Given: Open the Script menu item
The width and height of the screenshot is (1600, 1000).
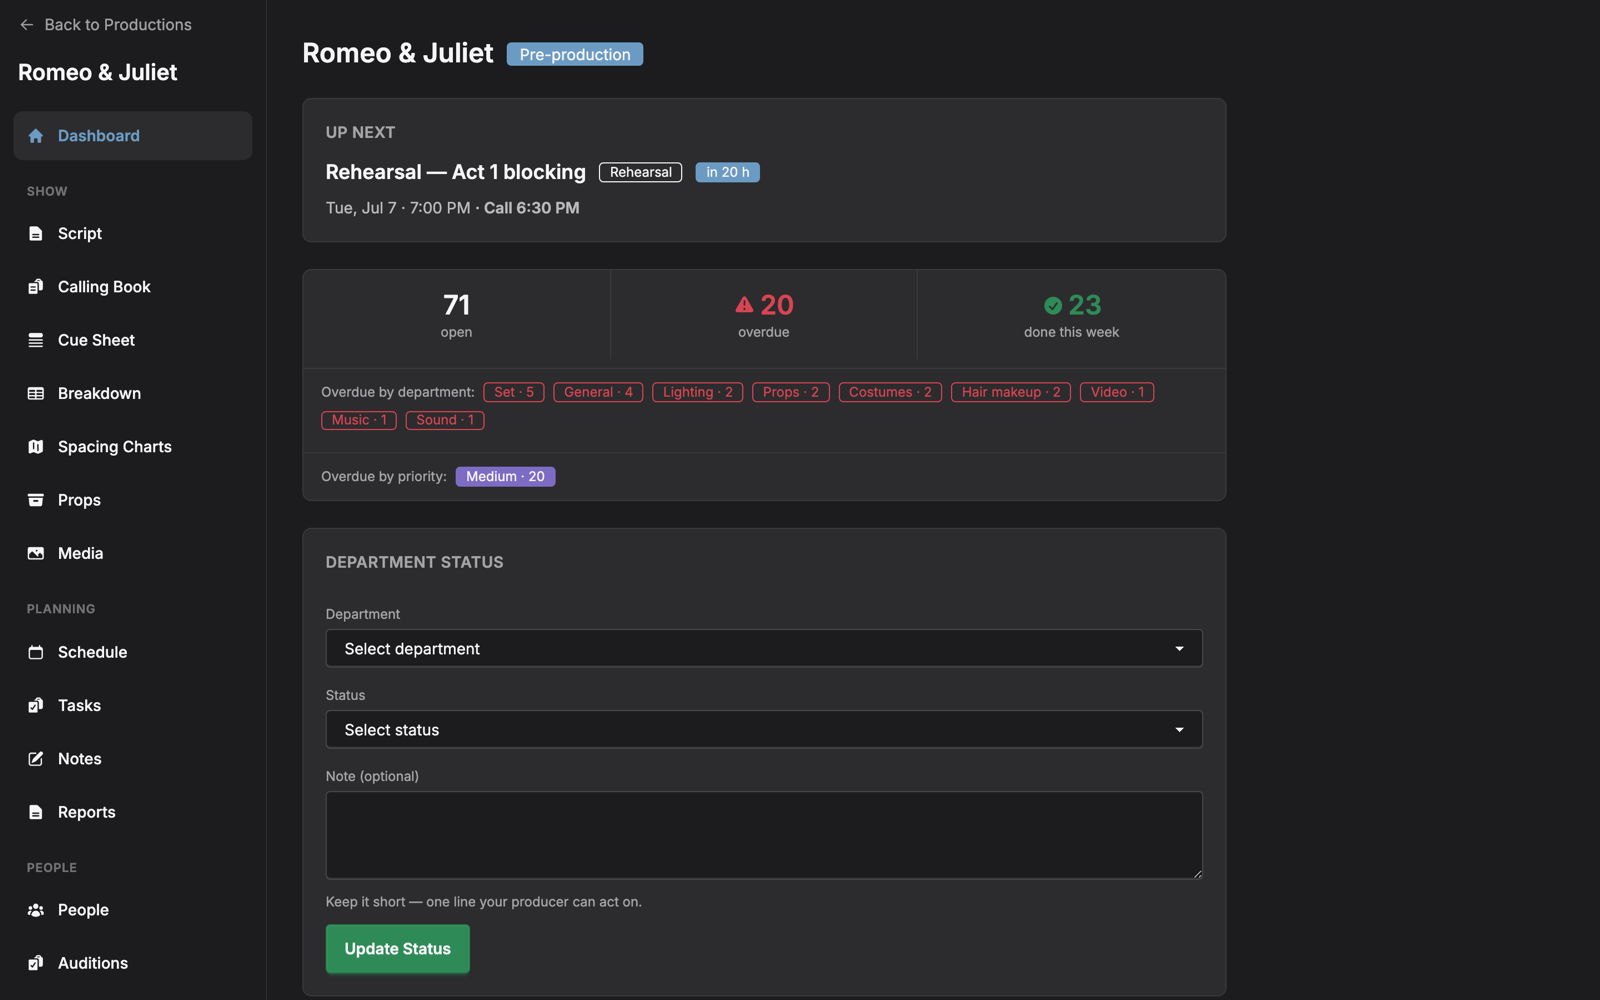Looking at the screenshot, I should 133,234.
